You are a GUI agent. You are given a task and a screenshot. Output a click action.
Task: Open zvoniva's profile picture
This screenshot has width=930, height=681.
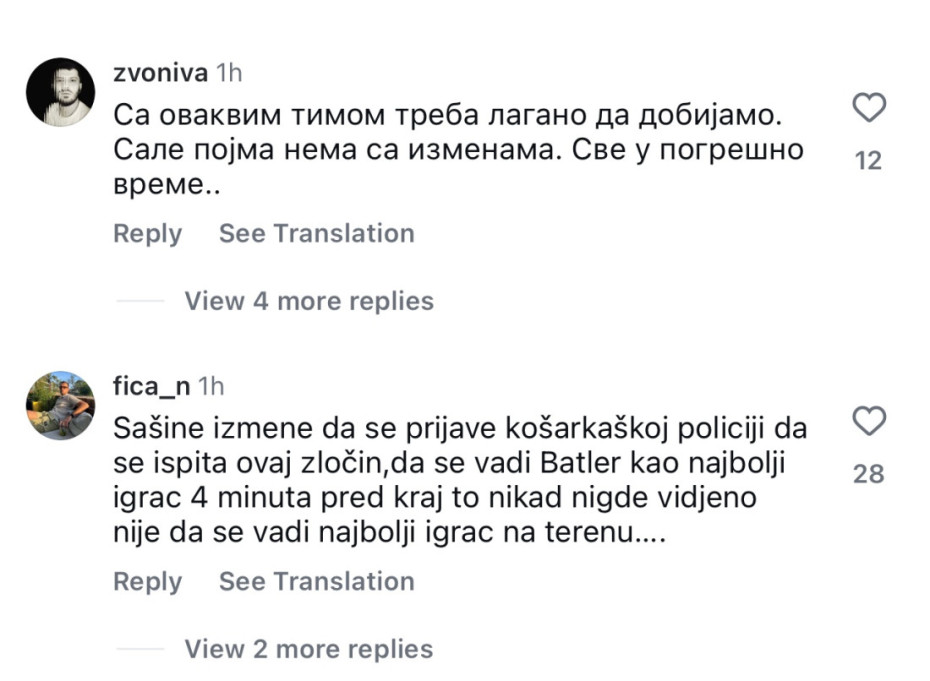point(60,92)
